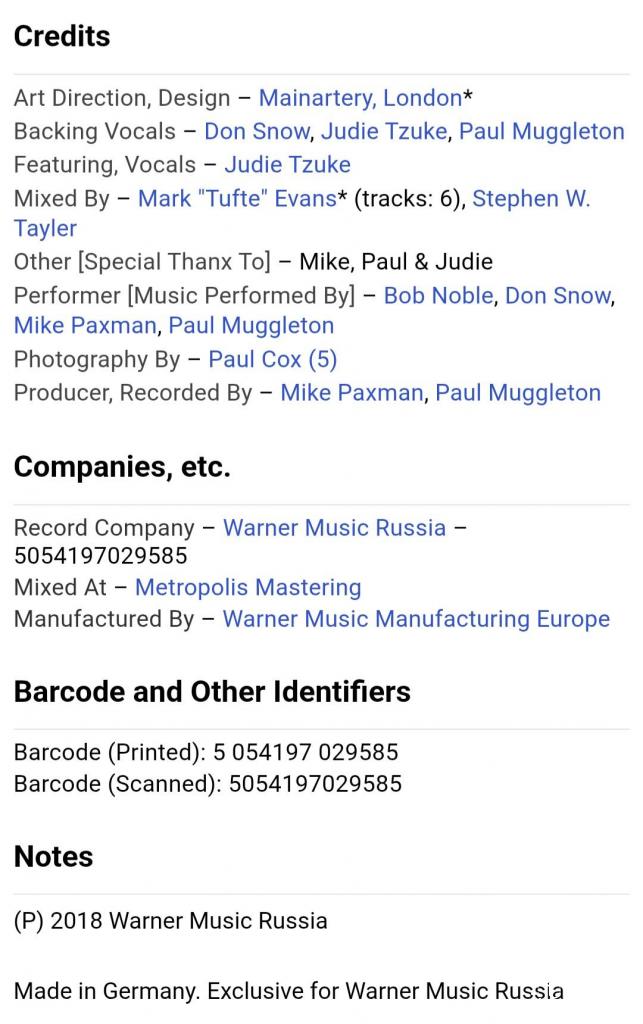Screen dimensions: 643x1024
Task: Open Paul Muggleton in Music Performed By credit
Action: [251, 326]
